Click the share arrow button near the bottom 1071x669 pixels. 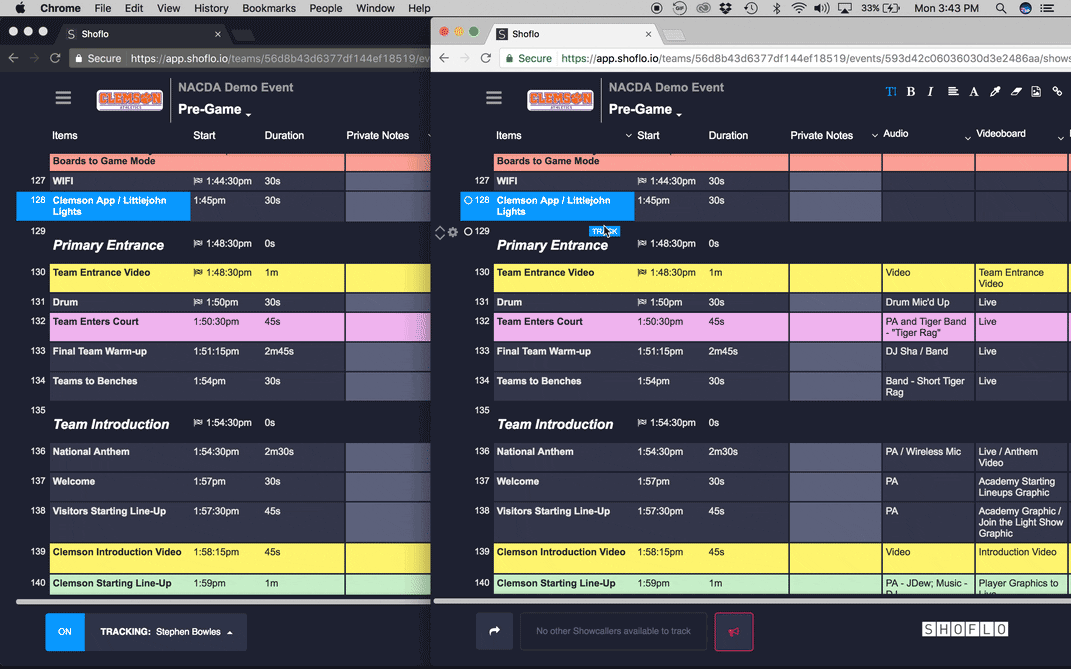(x=495, y=630)
